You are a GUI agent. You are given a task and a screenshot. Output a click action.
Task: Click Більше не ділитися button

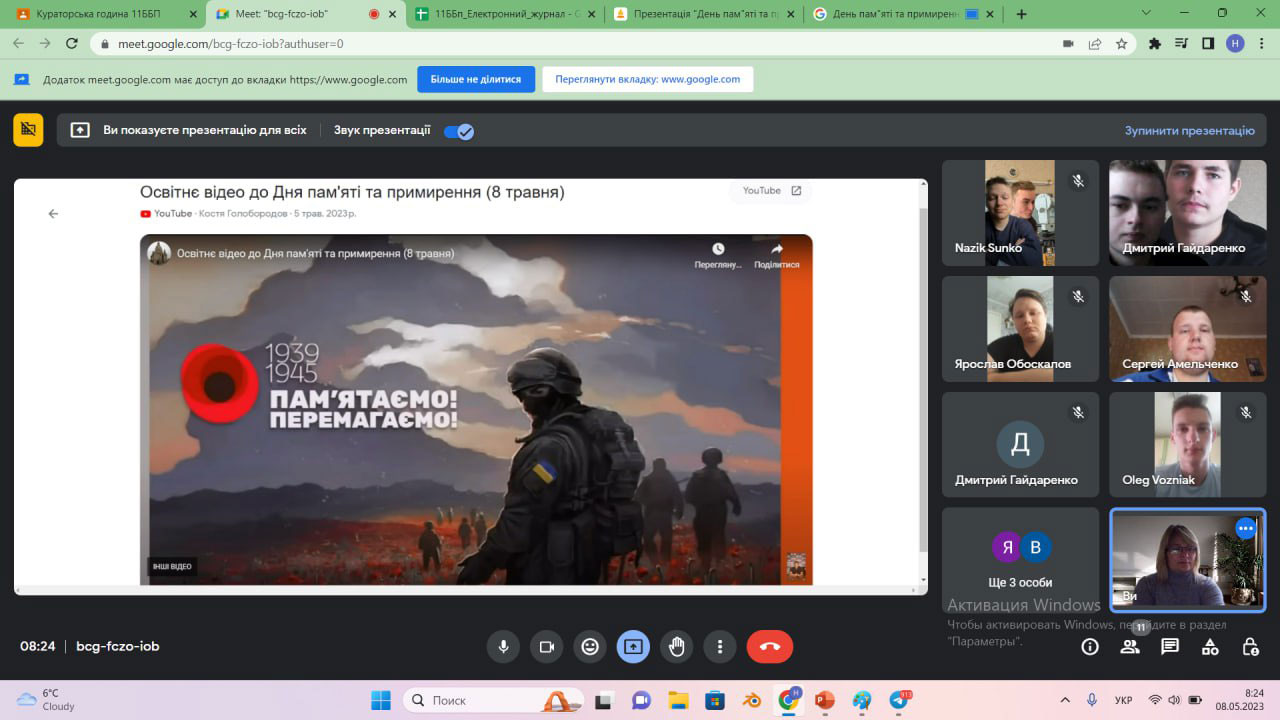coord(476,79)
